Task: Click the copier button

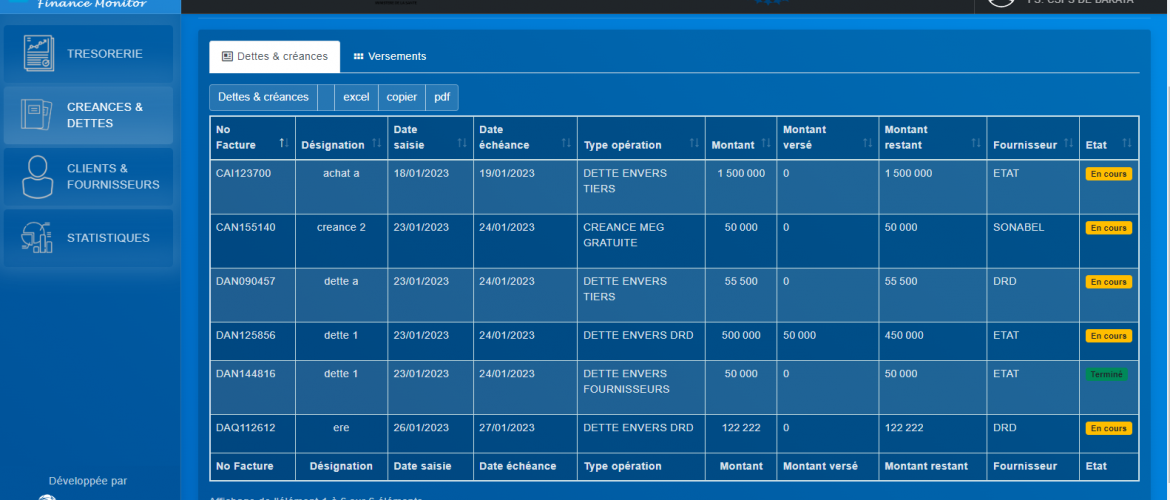Action: (401, 97)
